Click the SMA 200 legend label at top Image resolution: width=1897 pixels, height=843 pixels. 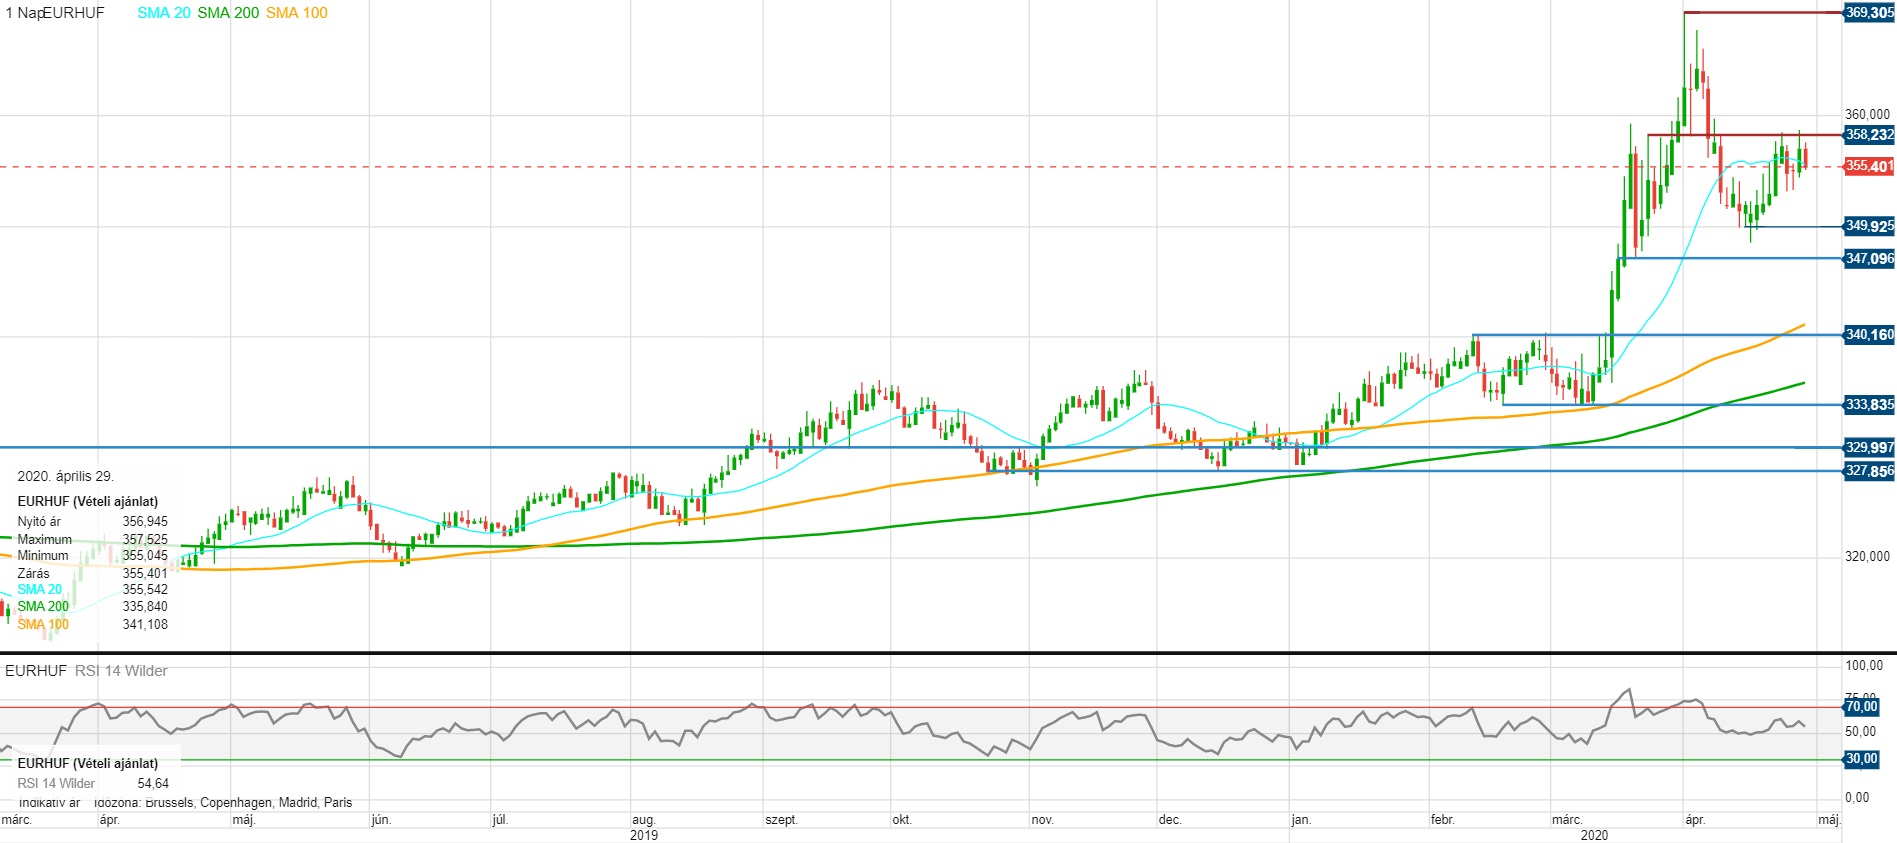(228, 13)
